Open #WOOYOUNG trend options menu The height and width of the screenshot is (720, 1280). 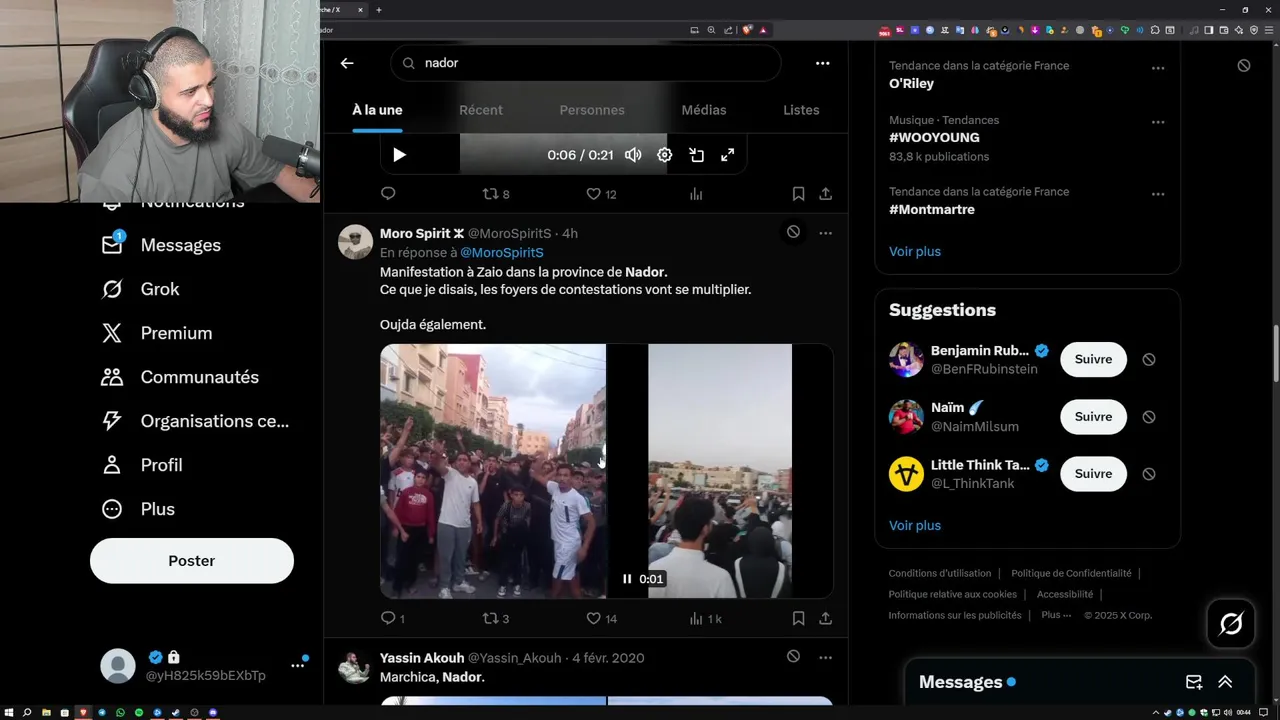coord(1157,122)
